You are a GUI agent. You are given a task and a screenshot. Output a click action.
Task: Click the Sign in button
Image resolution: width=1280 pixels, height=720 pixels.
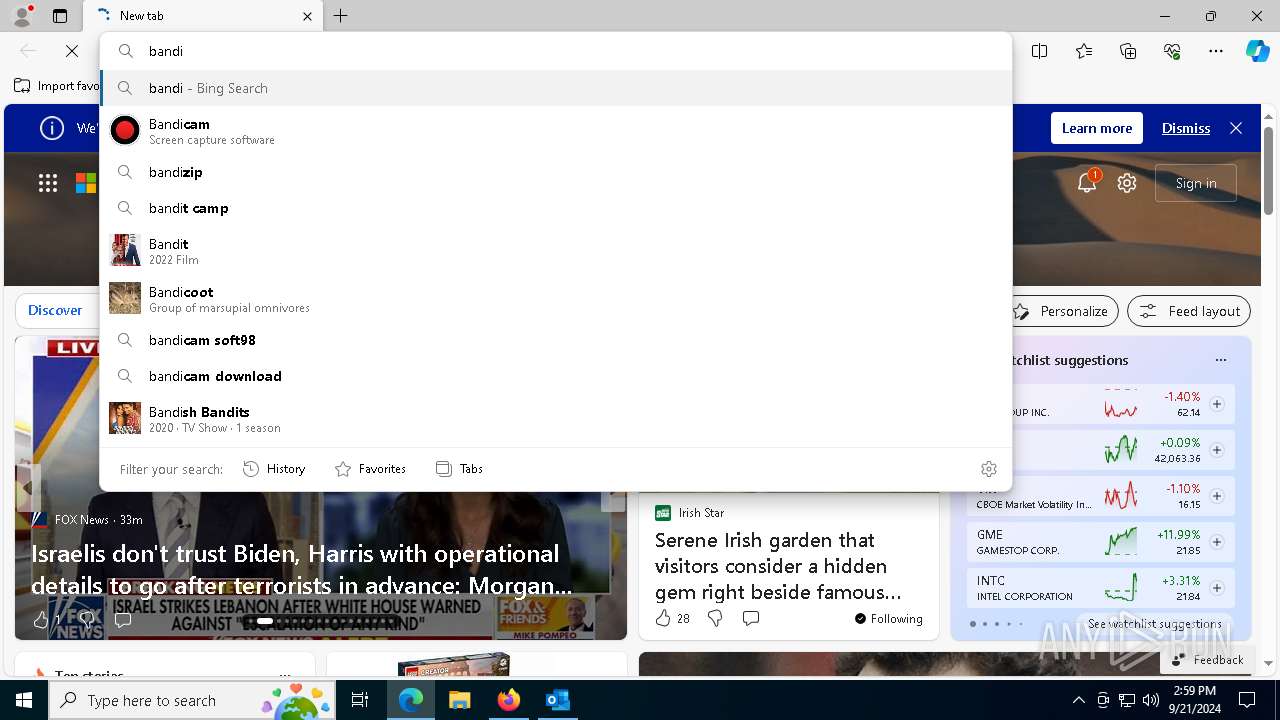pyautogui.click(x=1196, y=183)
